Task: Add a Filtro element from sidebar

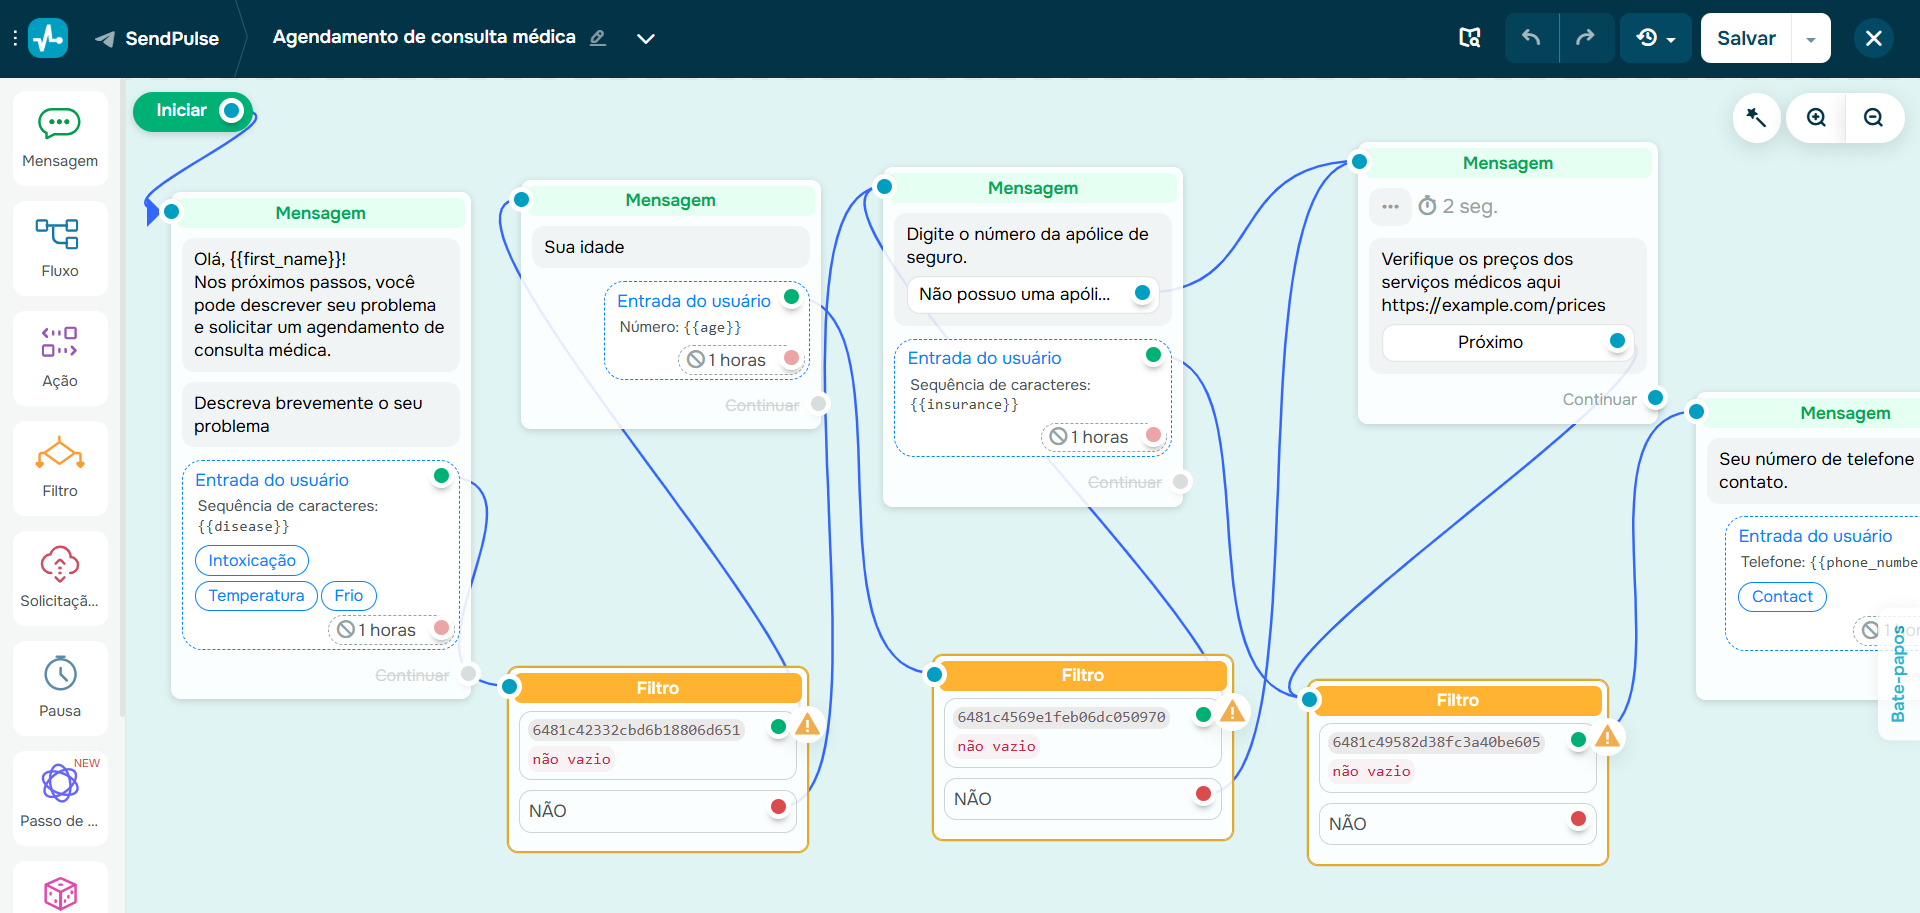Action: [x=60, y=468]
